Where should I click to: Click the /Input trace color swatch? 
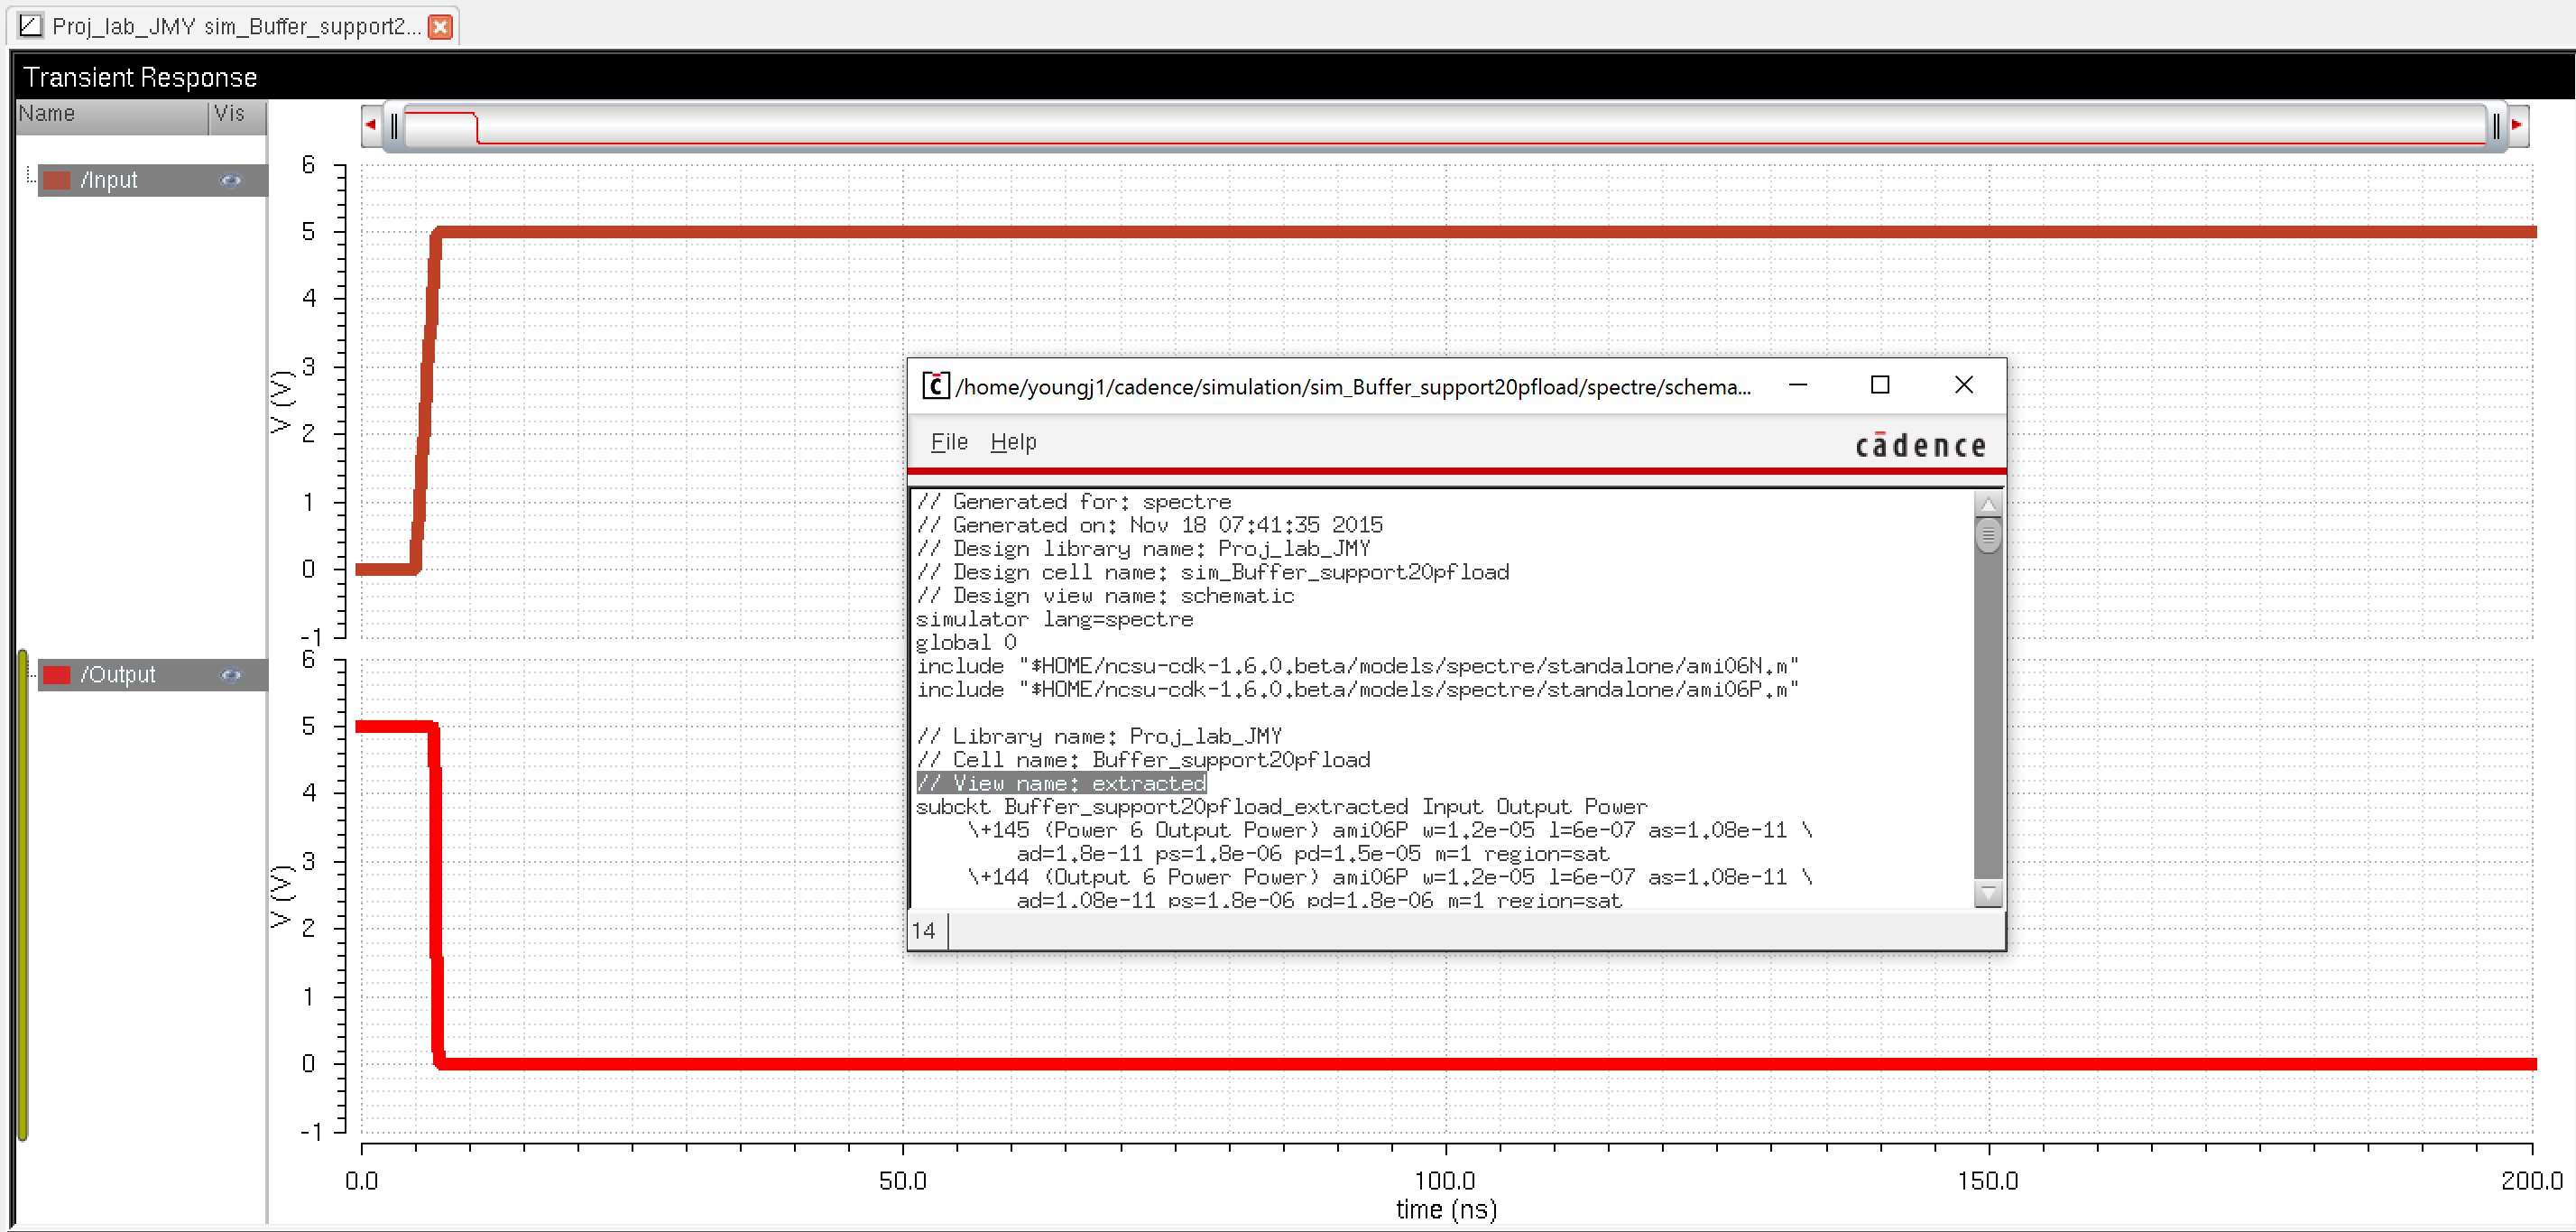pyautogui.click(x=57, y=181)
